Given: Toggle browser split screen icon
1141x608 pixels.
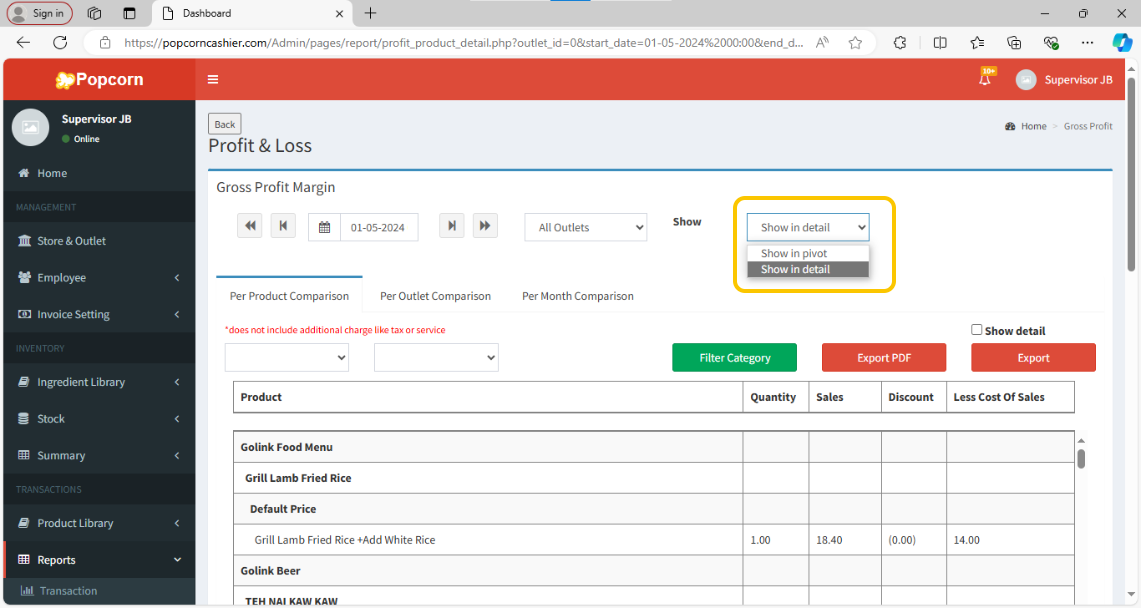Looking at the screenshot, I should click(940, 43).
